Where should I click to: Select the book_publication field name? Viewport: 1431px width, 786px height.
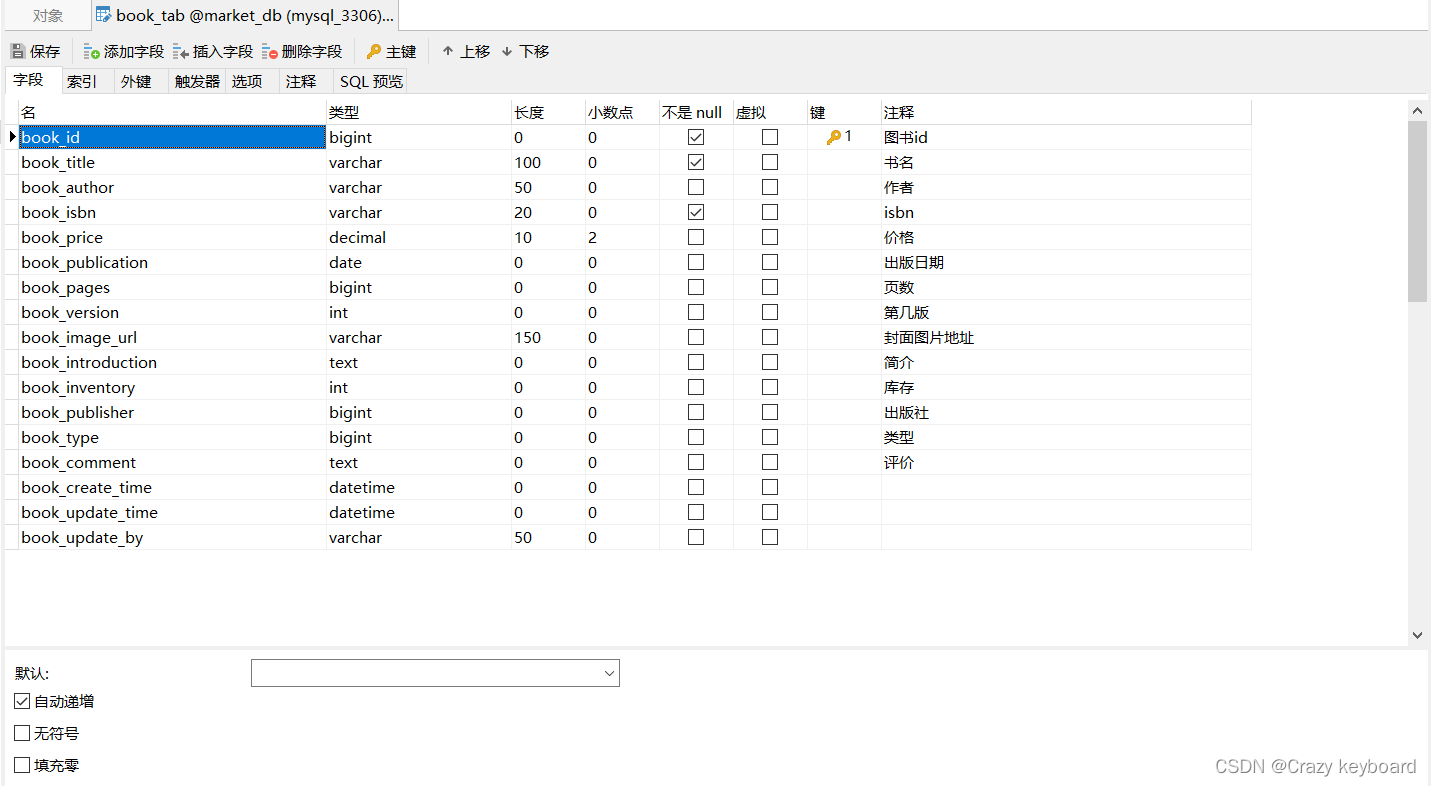pyautogui.click(x=85, y=262)
